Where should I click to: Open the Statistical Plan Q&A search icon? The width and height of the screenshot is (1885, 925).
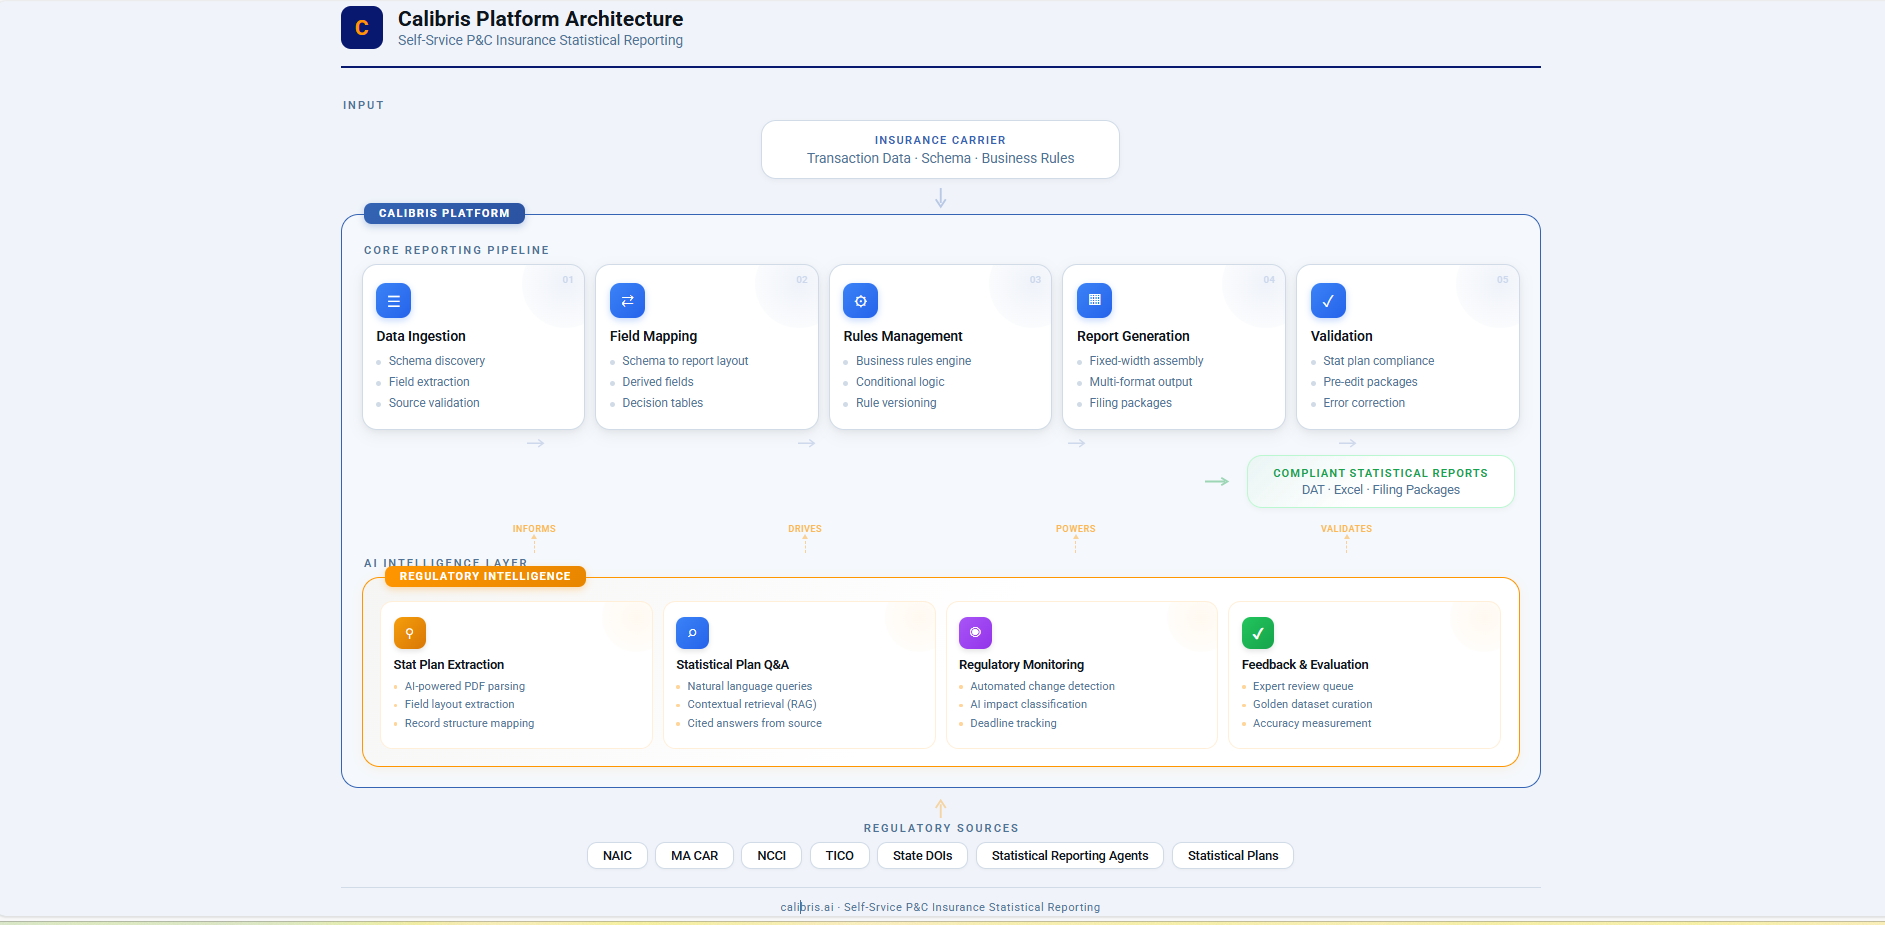coord(692,633)
